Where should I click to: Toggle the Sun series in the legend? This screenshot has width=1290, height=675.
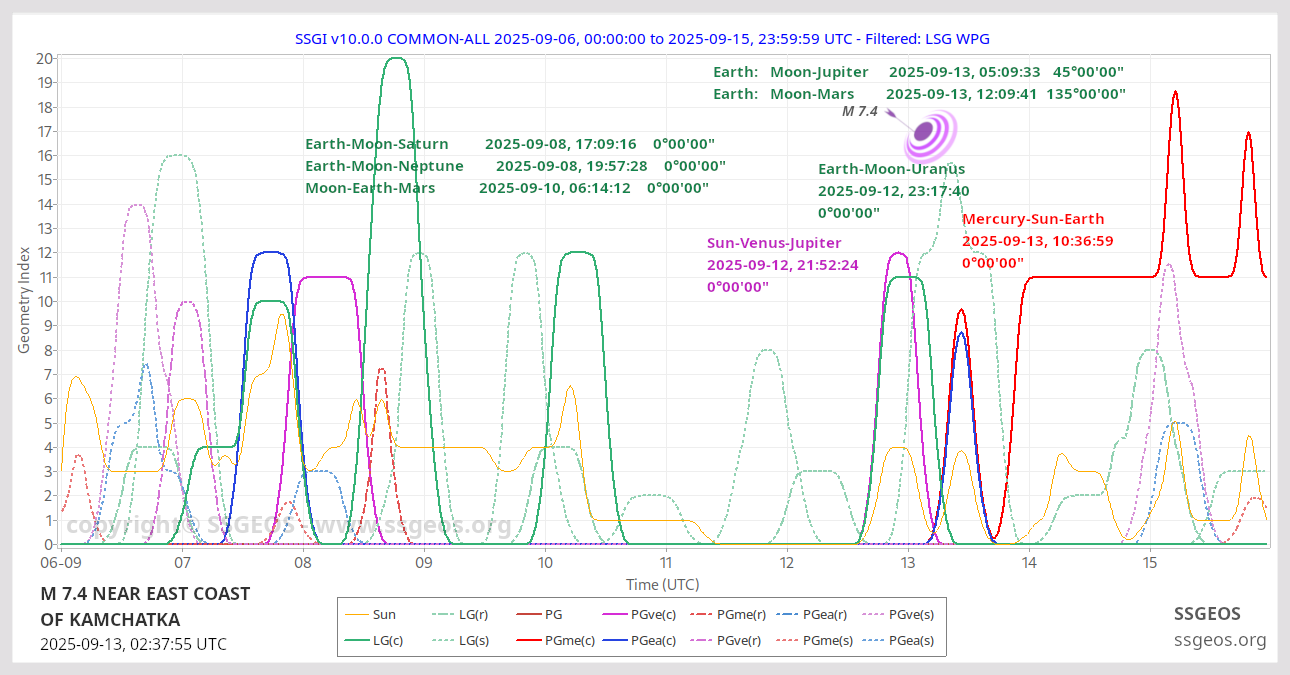(x=384, y=615)
